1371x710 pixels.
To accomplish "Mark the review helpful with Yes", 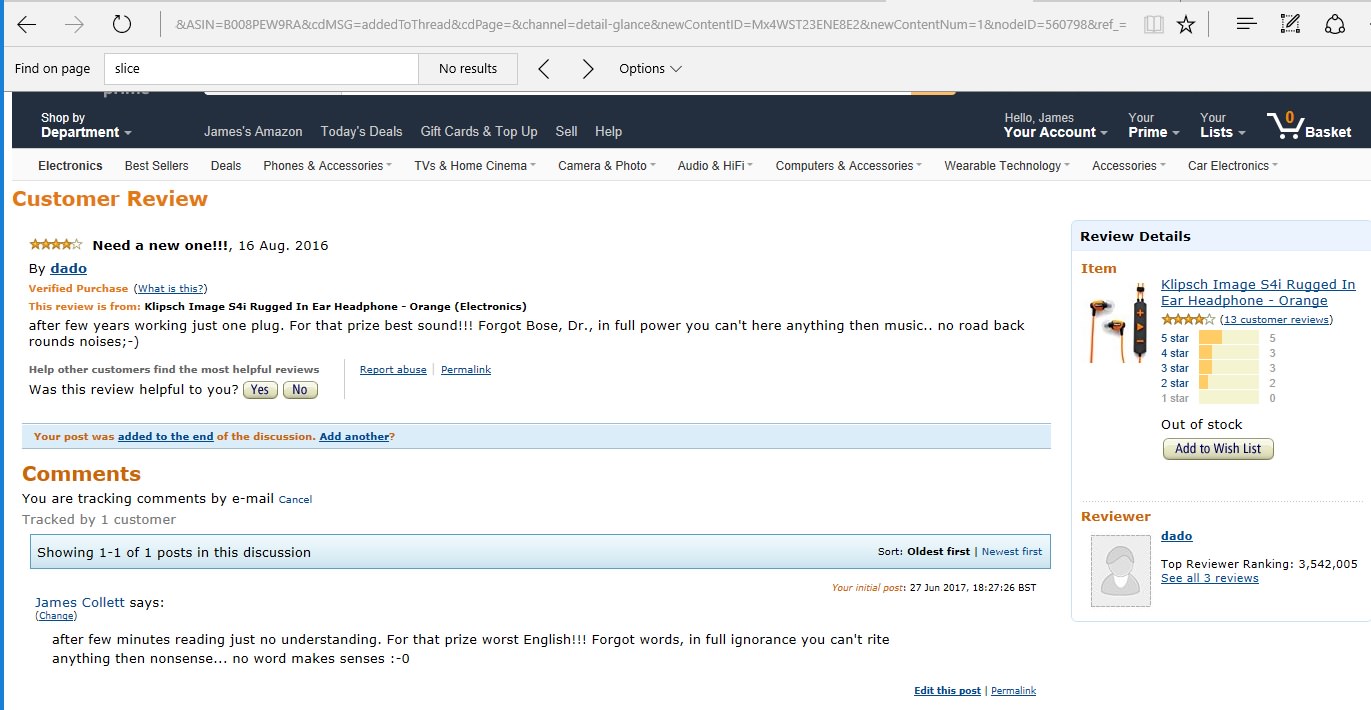I will [x=260, y=390].
